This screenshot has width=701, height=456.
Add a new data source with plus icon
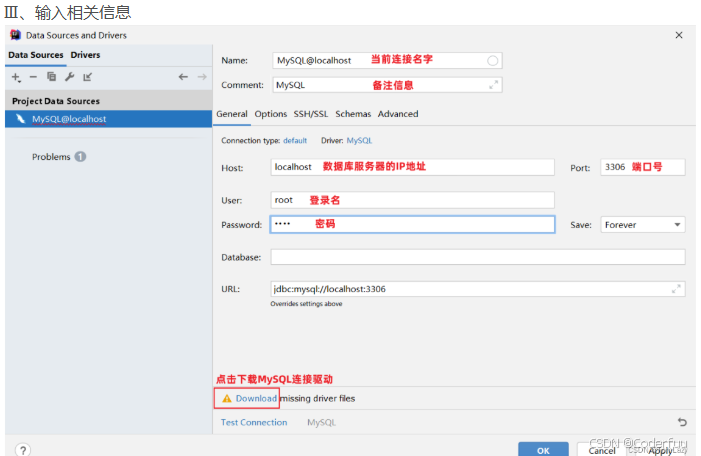pos(16,77)
